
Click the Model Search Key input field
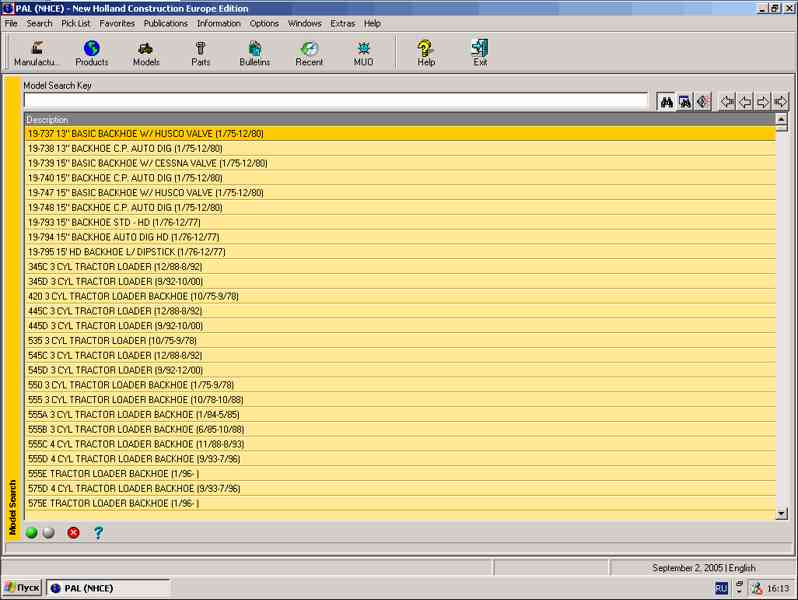pos(336,100)
